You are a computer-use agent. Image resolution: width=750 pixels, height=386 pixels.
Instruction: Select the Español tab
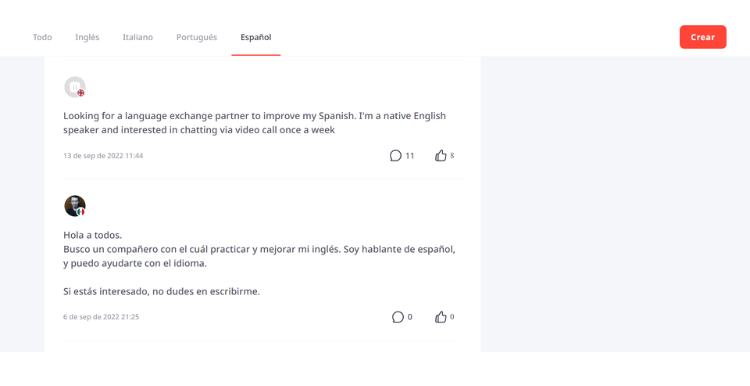click(256, 37)
